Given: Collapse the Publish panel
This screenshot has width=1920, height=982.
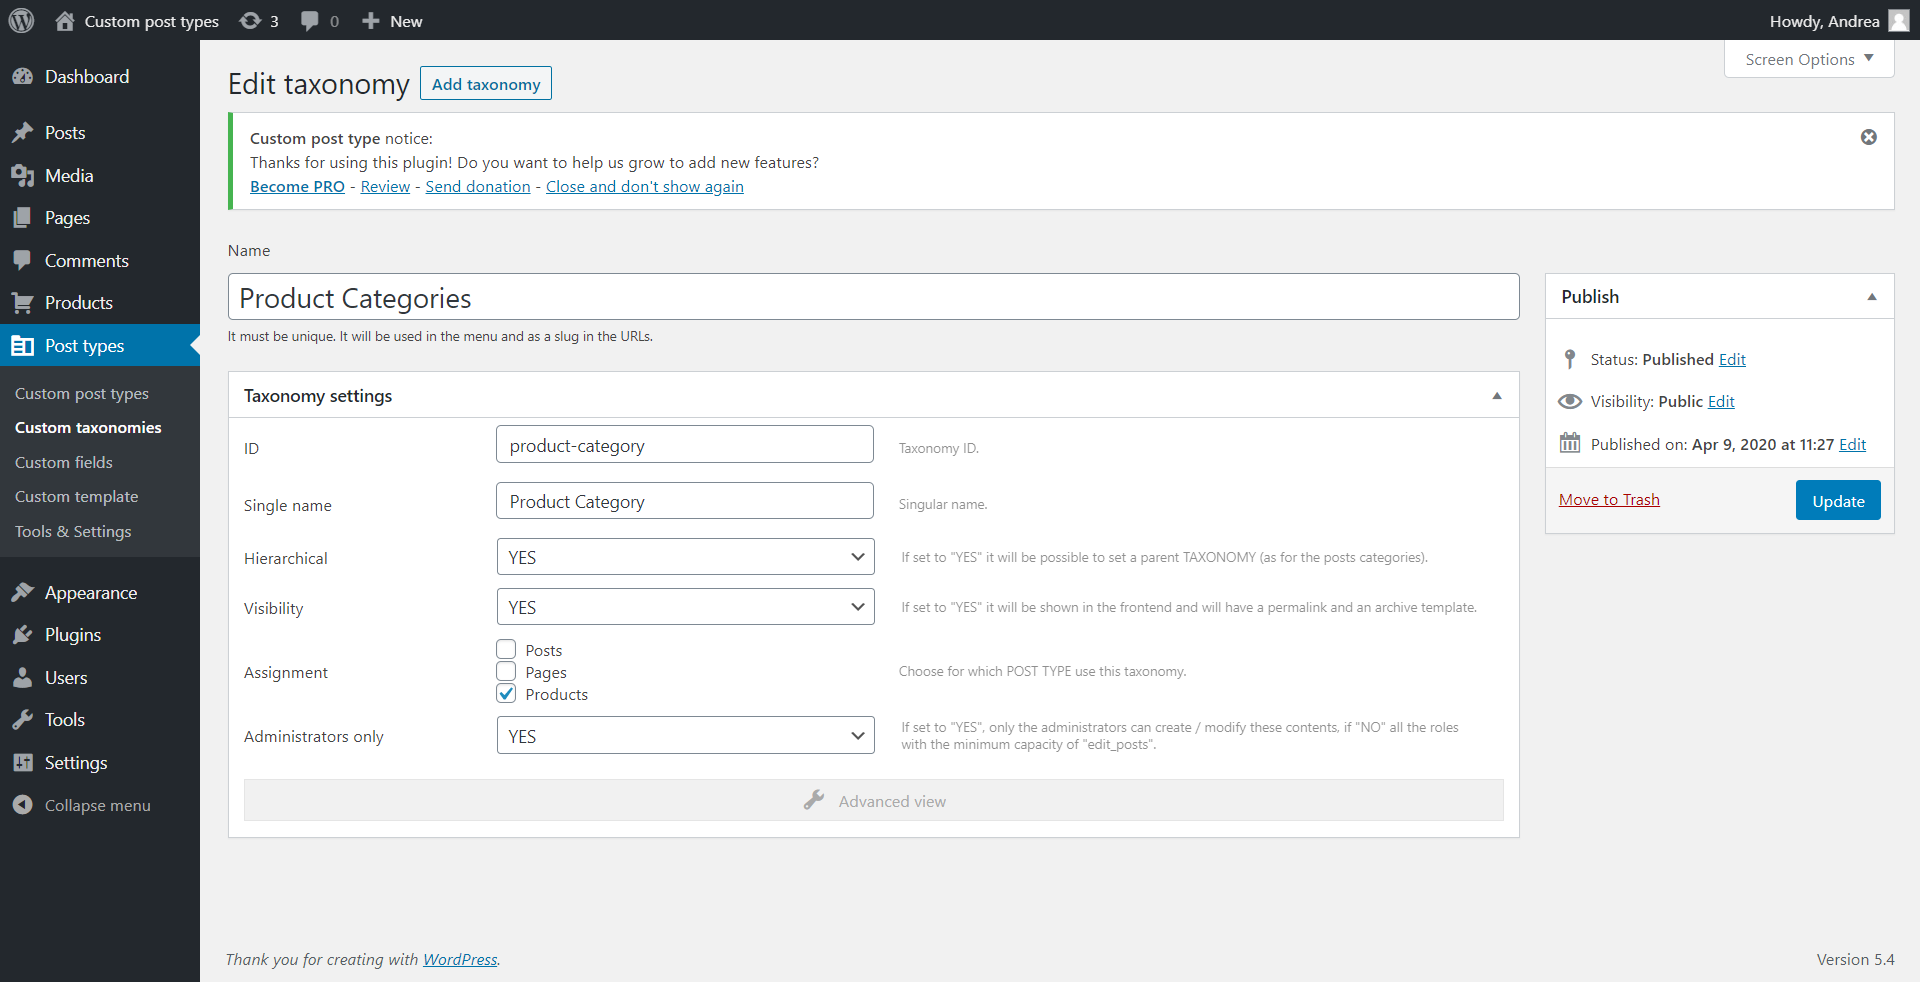Looking at the screenshot, I should pyautogui.click(x=1872, y=297).
